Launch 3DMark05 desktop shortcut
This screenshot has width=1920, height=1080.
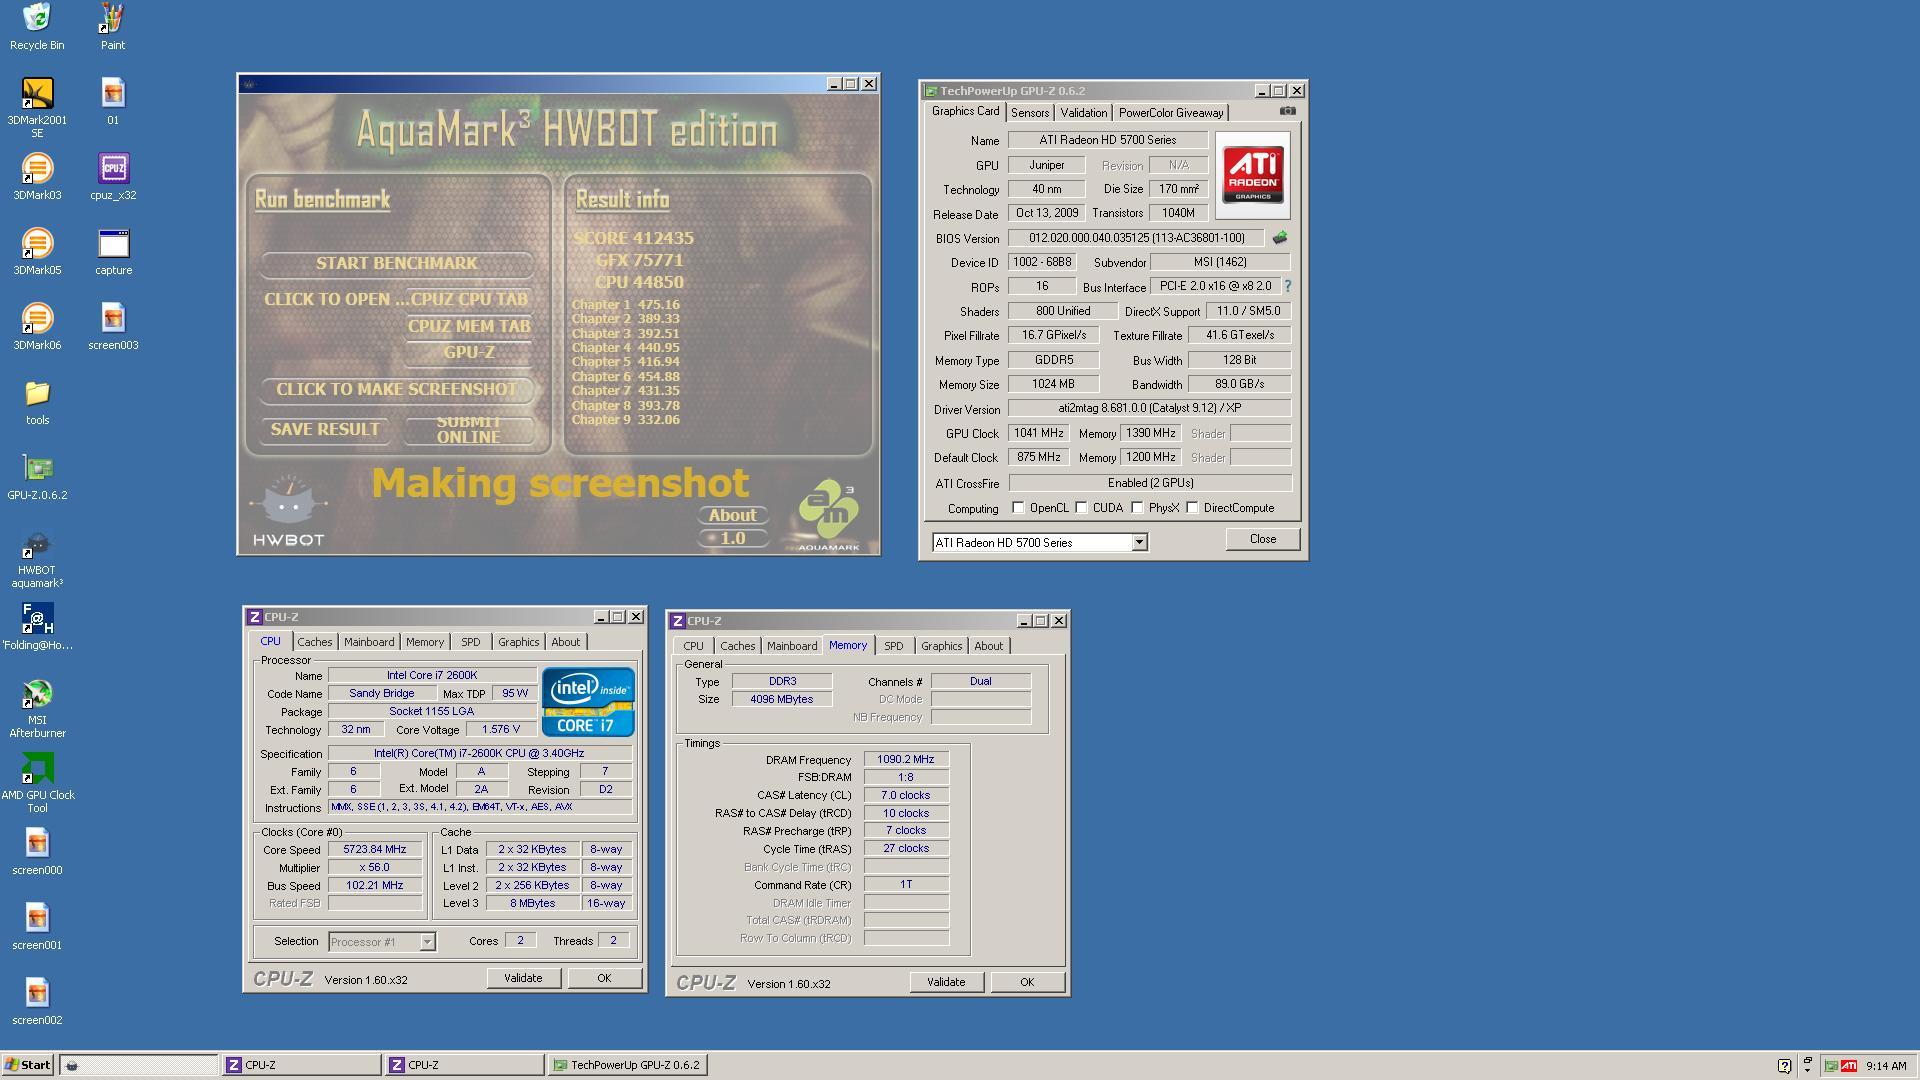37,251
